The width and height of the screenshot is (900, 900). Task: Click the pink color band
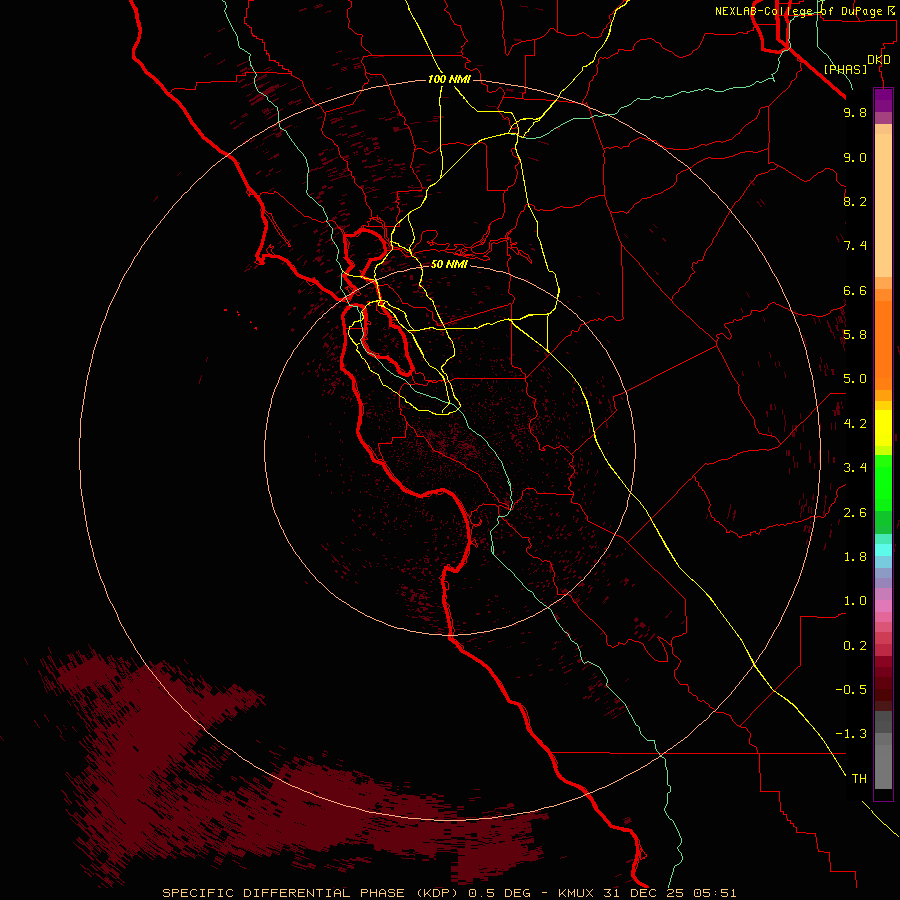point(883,606)
